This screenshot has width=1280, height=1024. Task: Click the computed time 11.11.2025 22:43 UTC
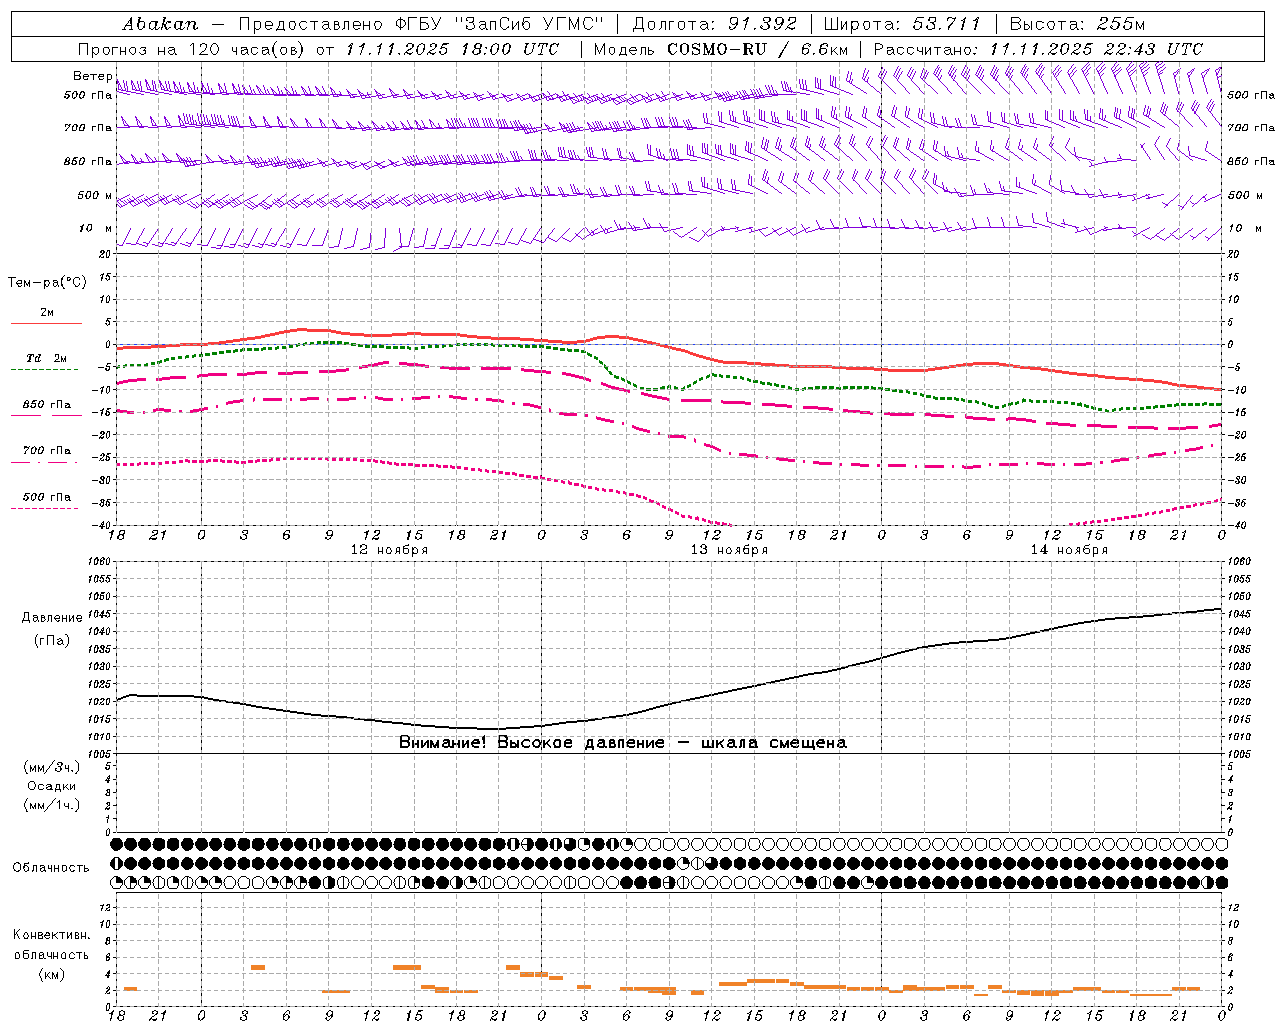pyautogui.click(x=1096, y=49)
